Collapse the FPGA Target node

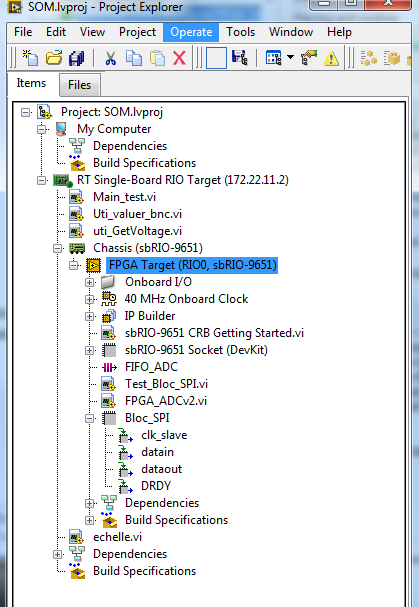pyautogui.click(x=74, y=265)
